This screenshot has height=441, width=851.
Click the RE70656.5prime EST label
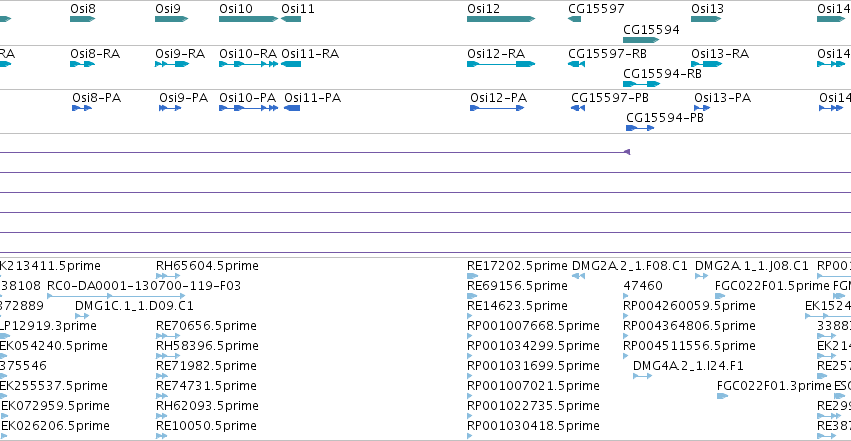point(206,326)
